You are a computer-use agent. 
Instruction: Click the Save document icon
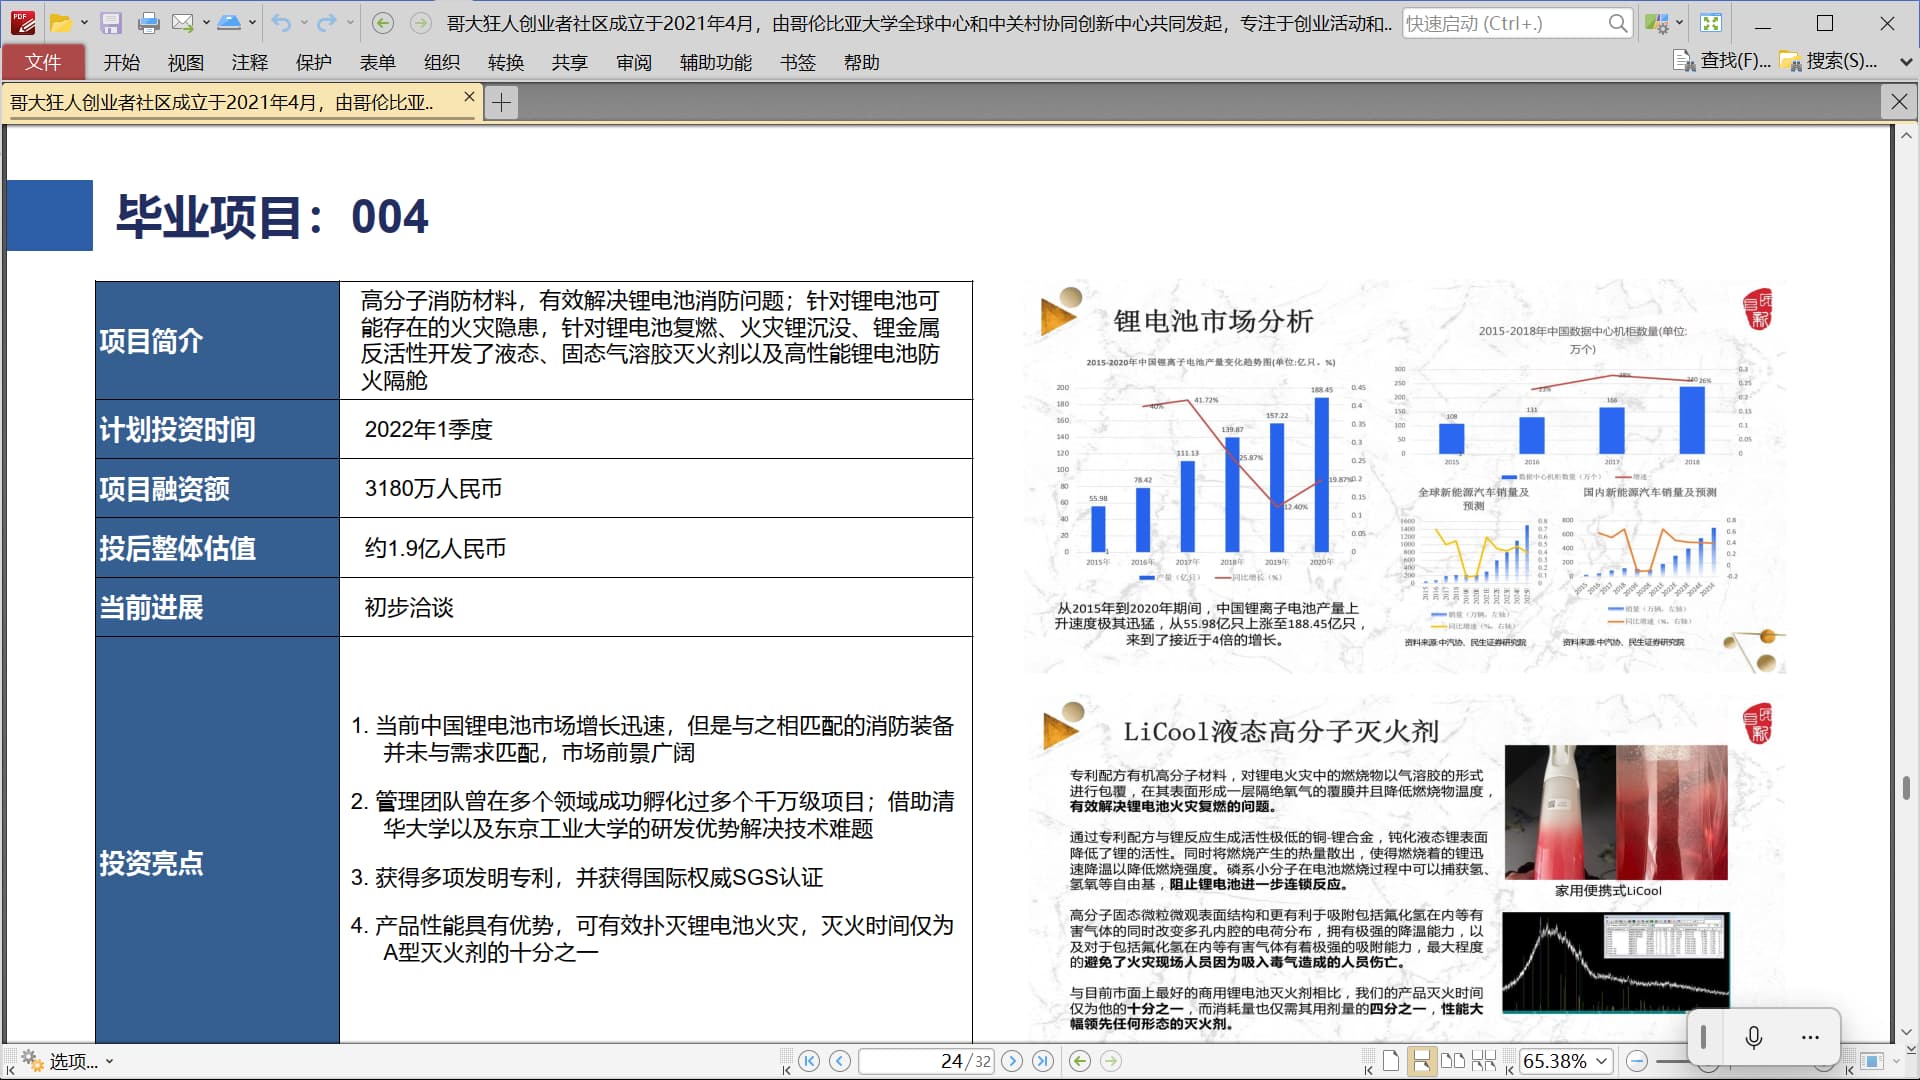(x=111, y=23)
